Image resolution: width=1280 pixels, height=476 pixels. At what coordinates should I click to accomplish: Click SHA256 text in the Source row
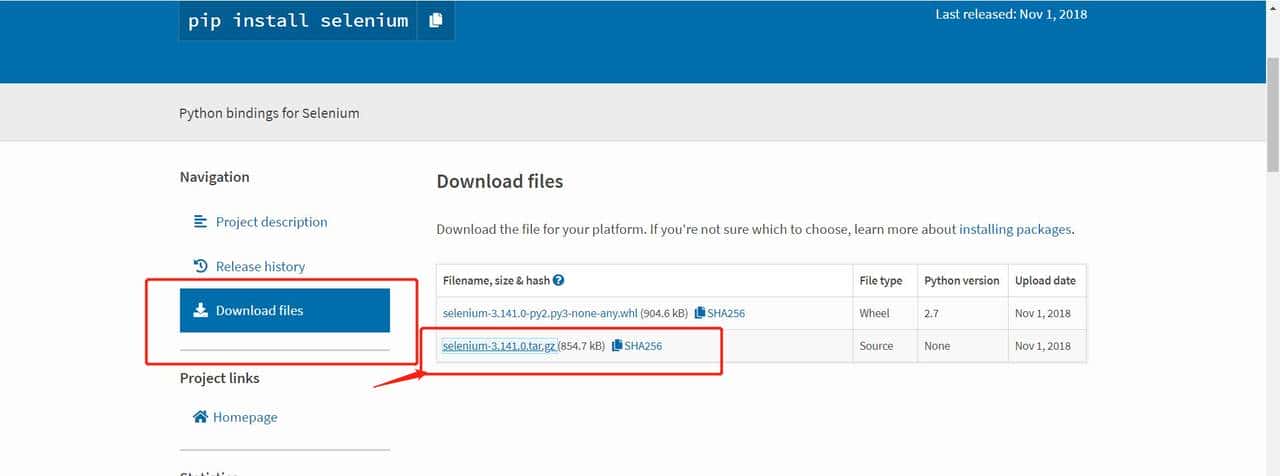point(643,346)
